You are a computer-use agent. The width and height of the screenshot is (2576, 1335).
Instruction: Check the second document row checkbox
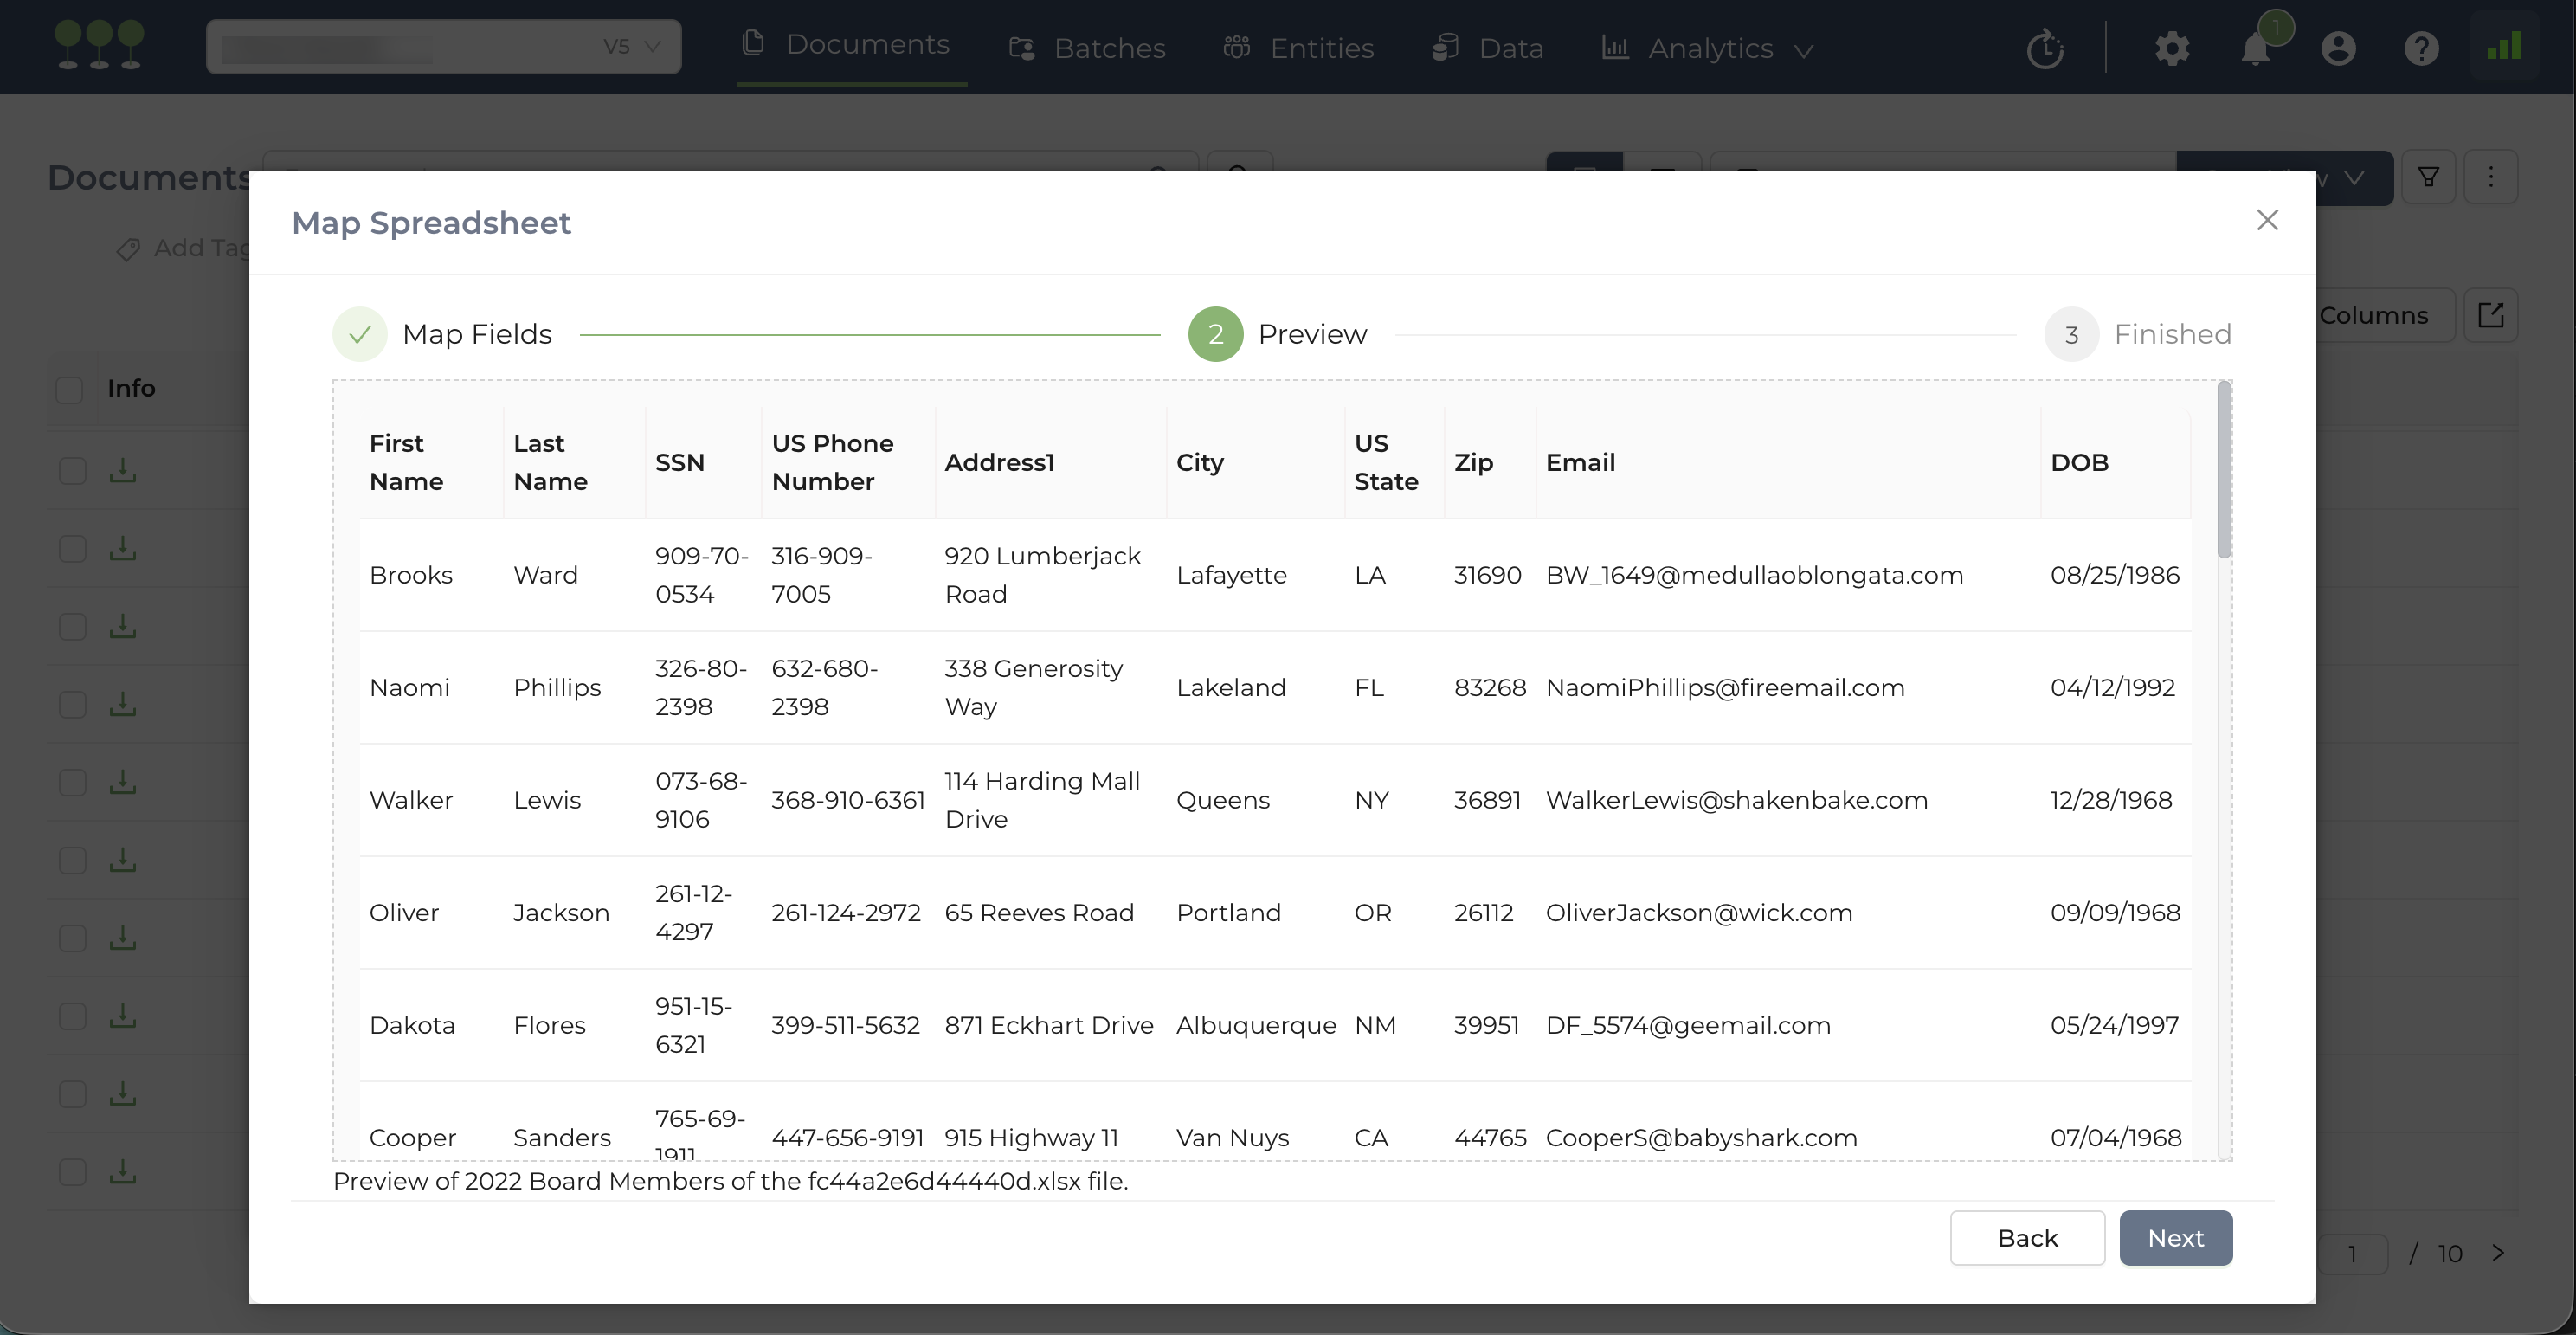click(x=72, y=548)
